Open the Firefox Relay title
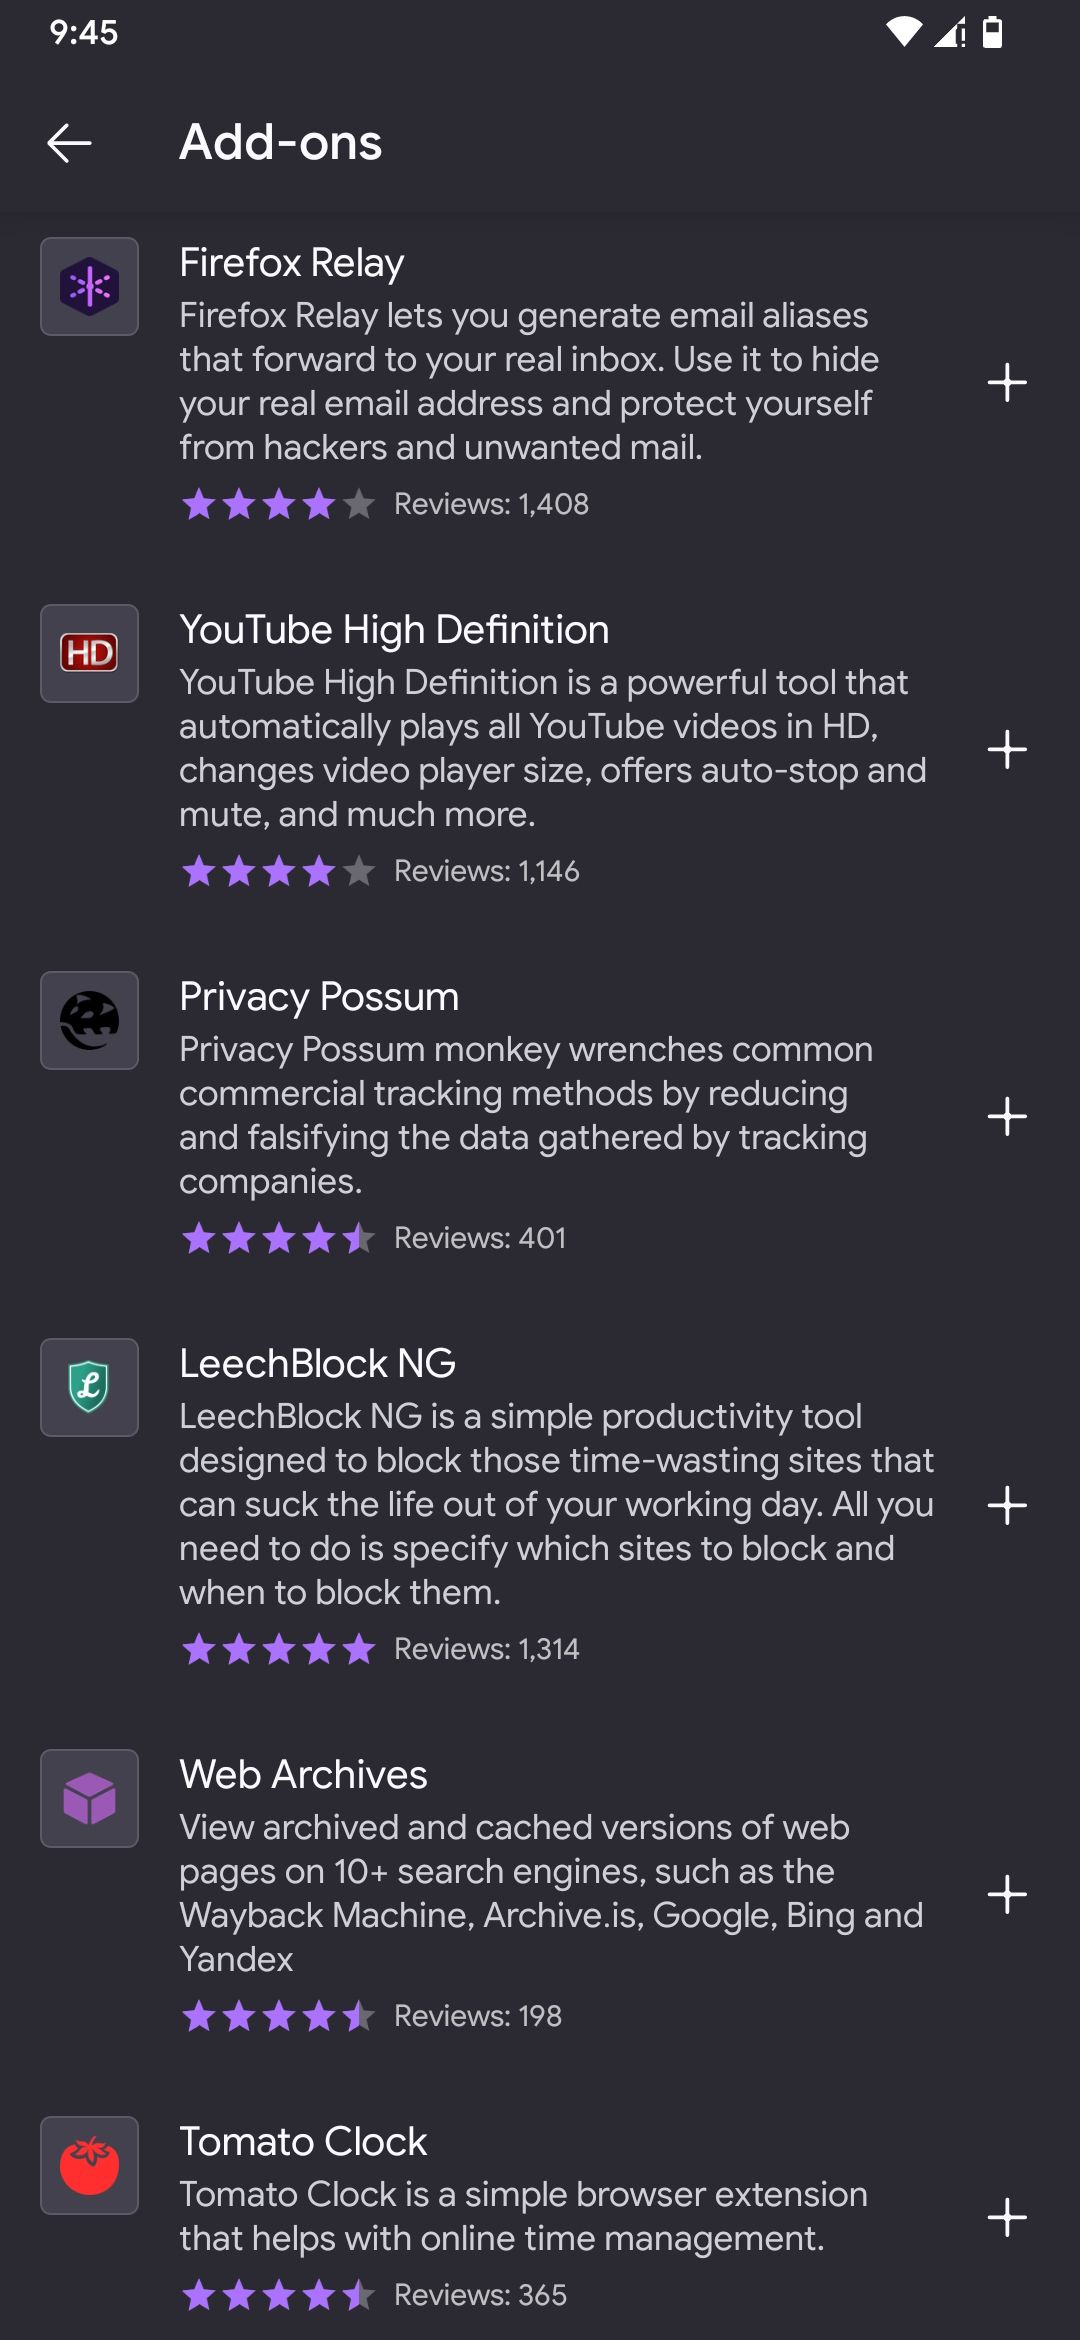The image size is (1080, 2340). [x=291, y=263]
